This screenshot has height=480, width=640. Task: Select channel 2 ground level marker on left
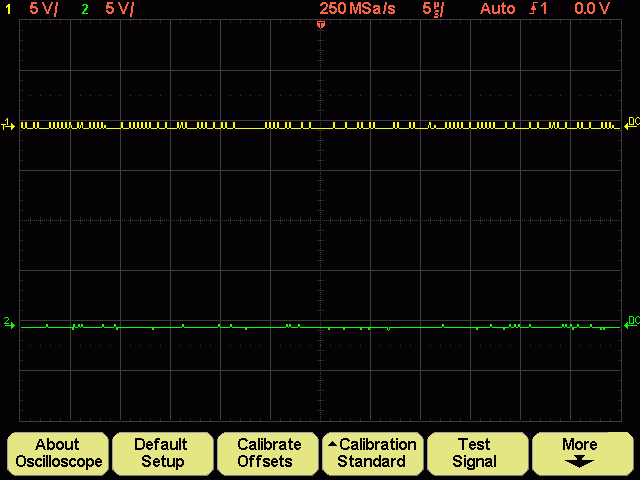[9, 323]
